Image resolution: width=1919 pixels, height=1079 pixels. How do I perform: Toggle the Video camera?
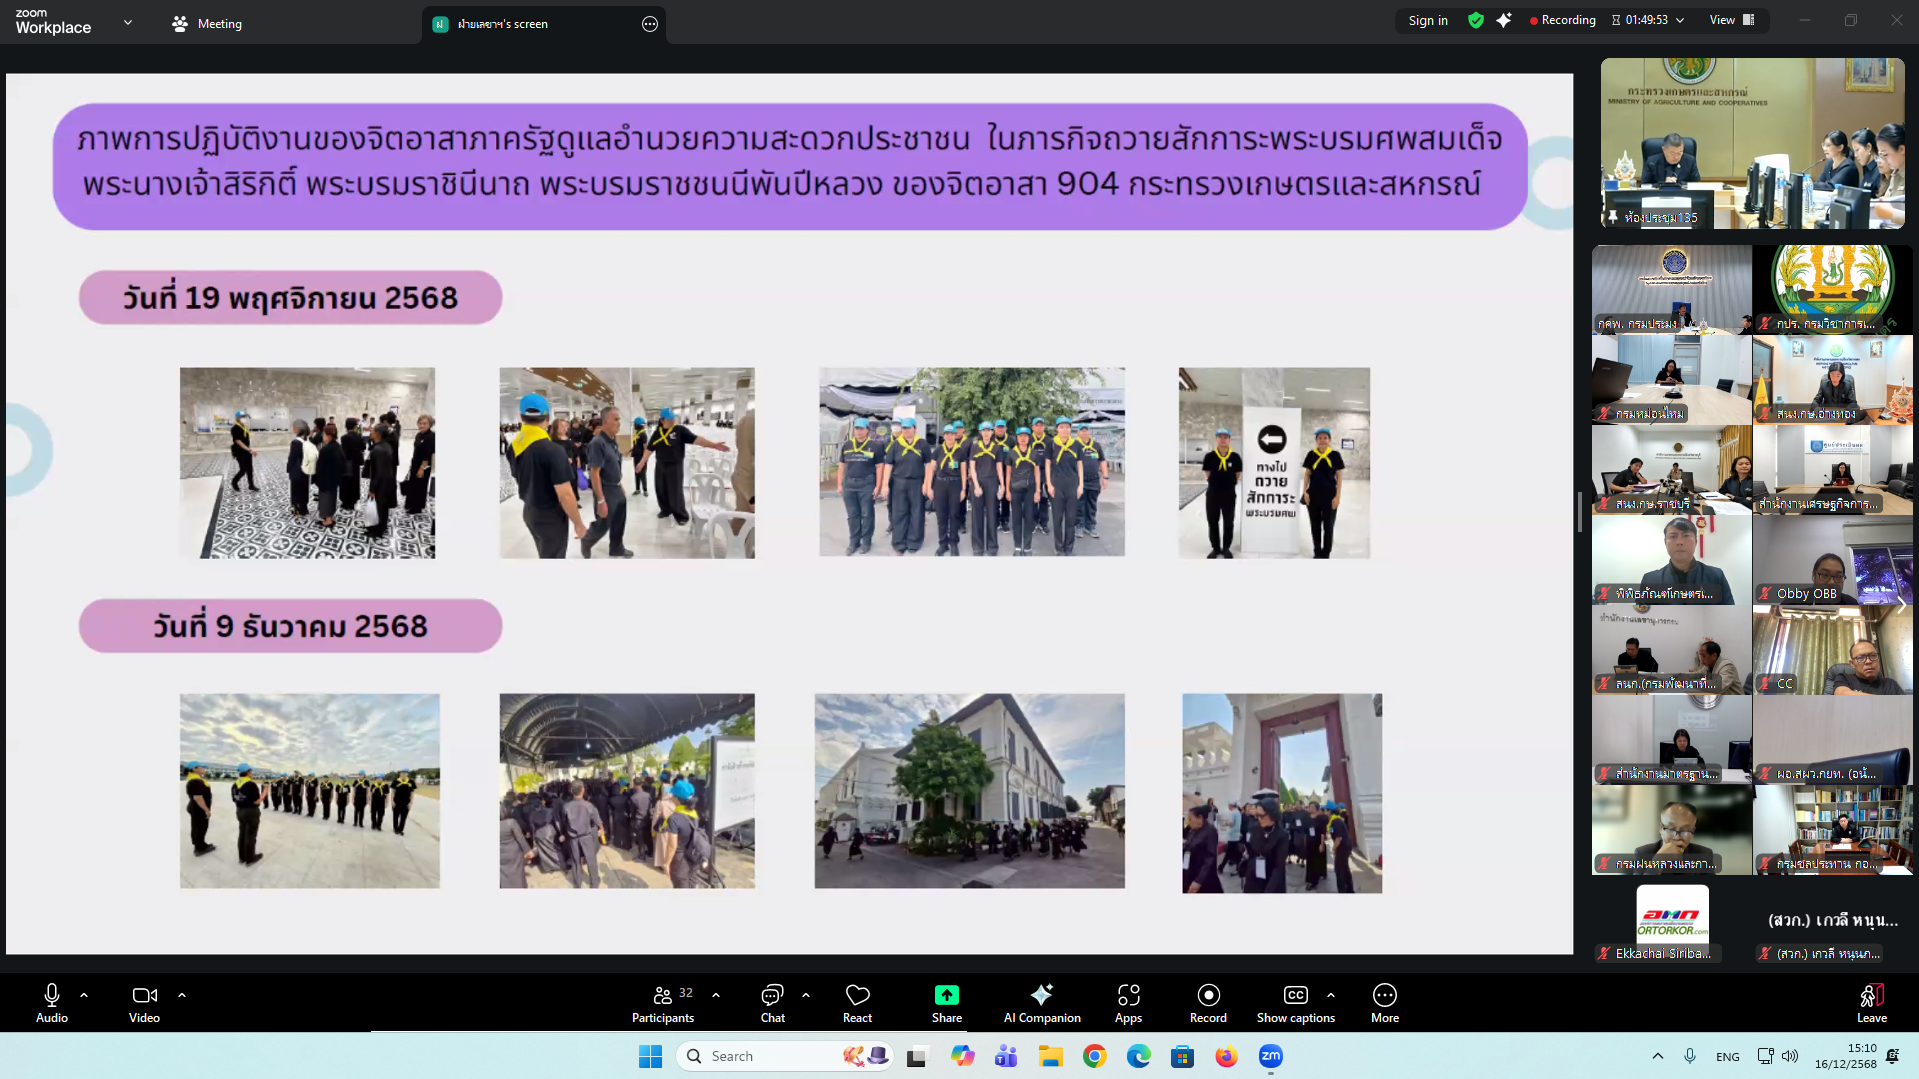coord(144,1003)
